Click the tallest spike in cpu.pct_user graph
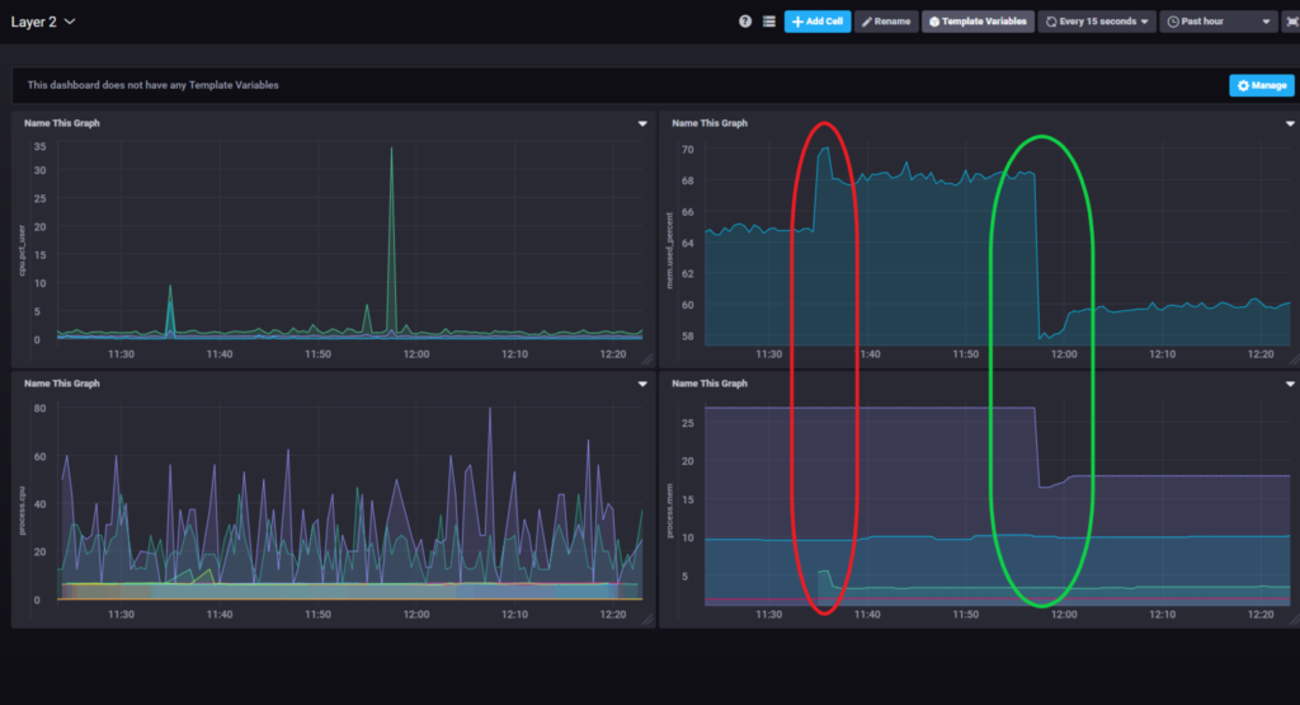Viewport: 1300px width, 705px height. (x=391, y=150)
